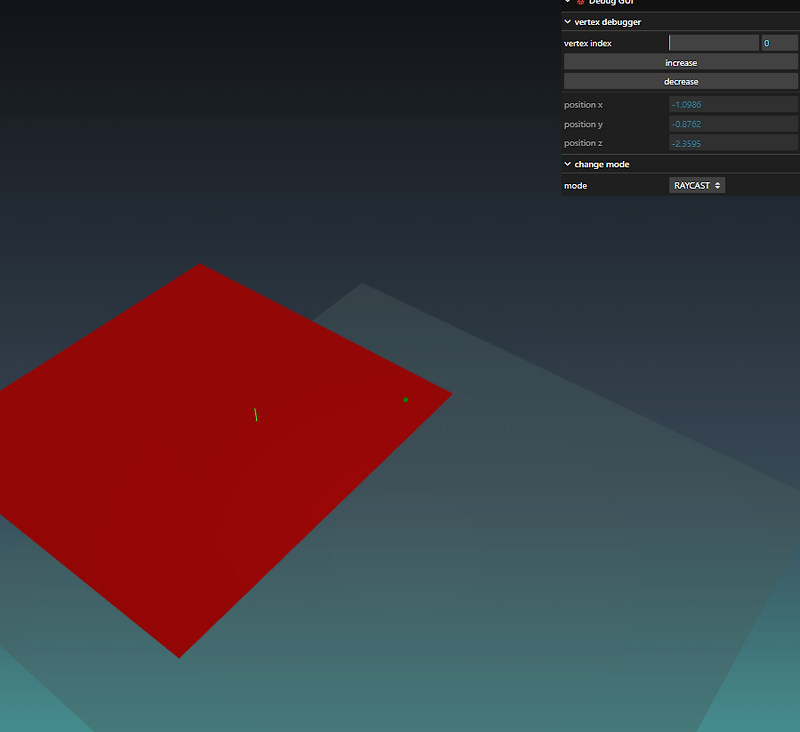Click the position x value field
Image resolution: width=800 pixels, height=732 pixels.
(x=733, y=104)
